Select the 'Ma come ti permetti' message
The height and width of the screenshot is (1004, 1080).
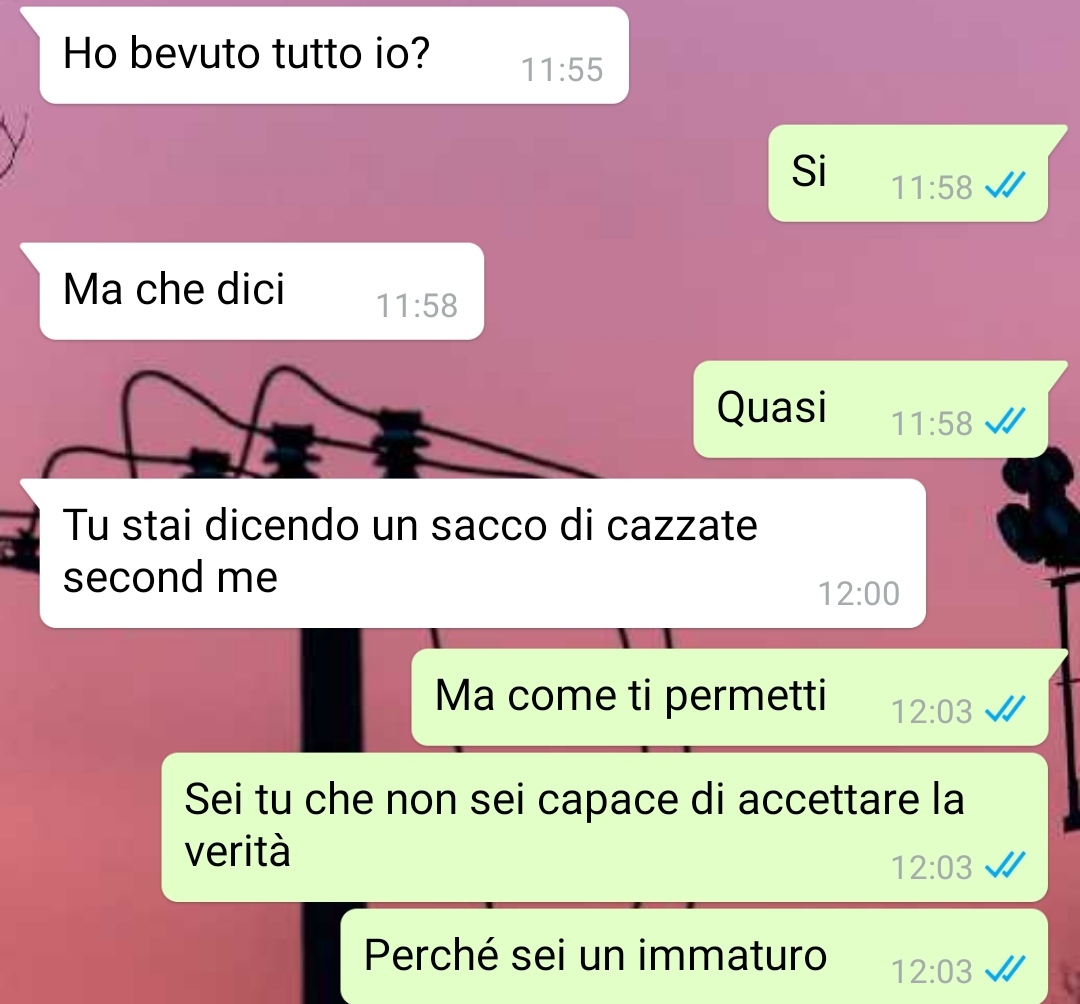pyautogui.click(x=729, y=697)
